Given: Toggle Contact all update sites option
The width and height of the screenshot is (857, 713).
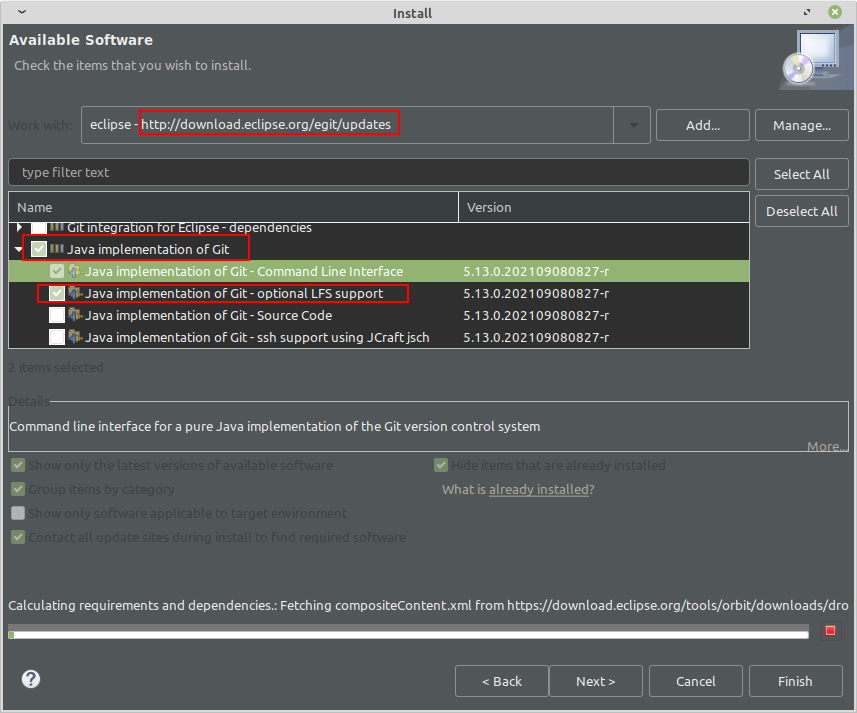Looking at the screenshot, I should pos(18,537).
